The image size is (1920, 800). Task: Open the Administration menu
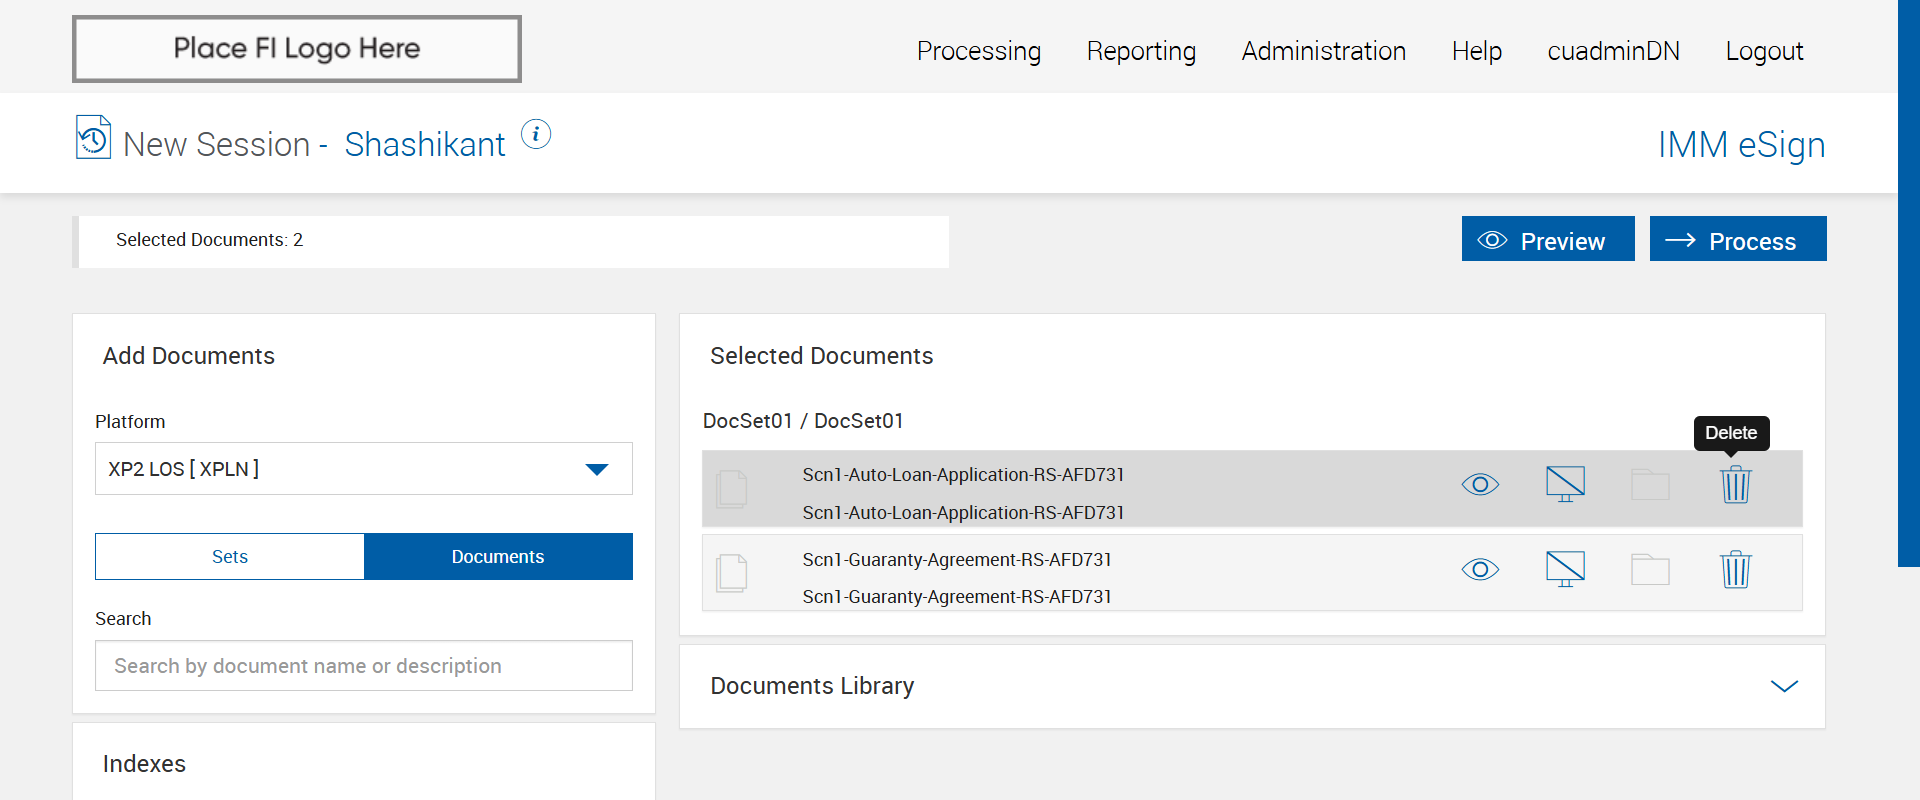[1323, 51]
